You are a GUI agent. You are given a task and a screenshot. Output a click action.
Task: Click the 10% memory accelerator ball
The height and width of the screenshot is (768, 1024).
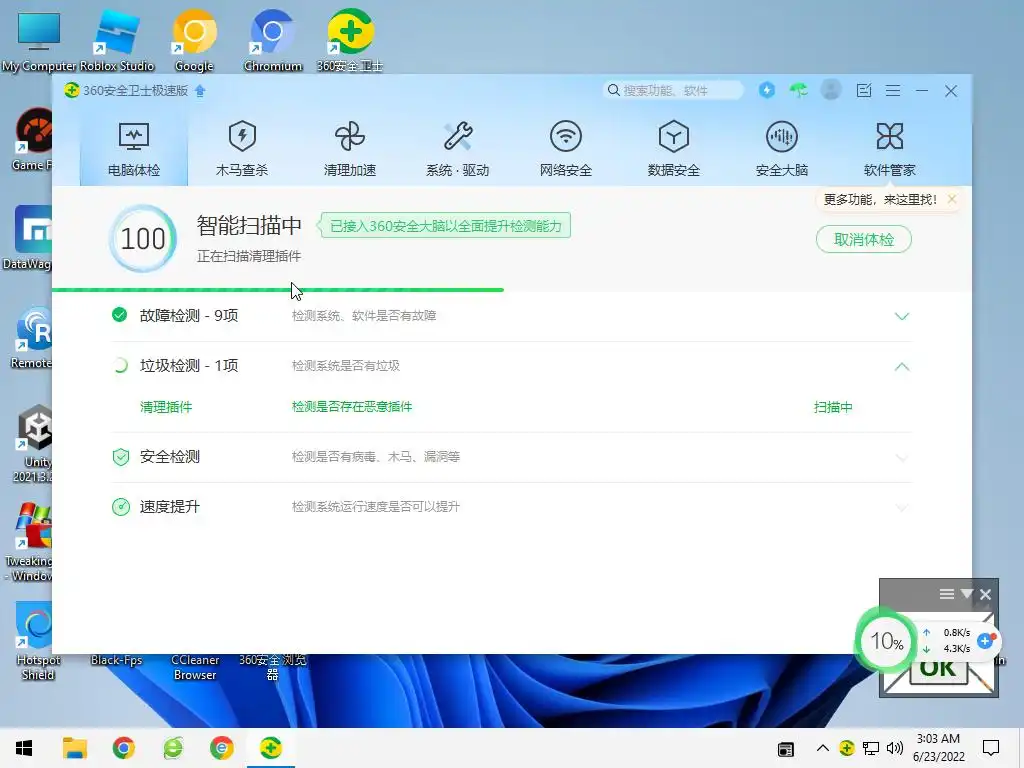click(886, 641)
